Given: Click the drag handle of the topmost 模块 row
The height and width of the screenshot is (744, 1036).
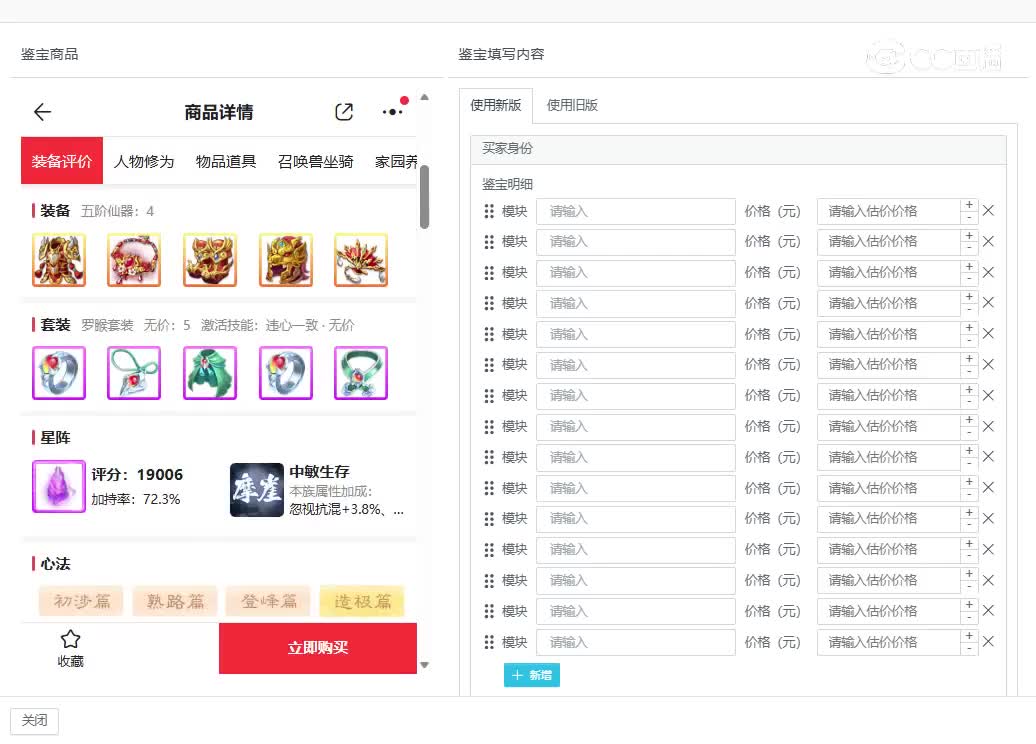Looking at the screenshot, I should point(489,211).
